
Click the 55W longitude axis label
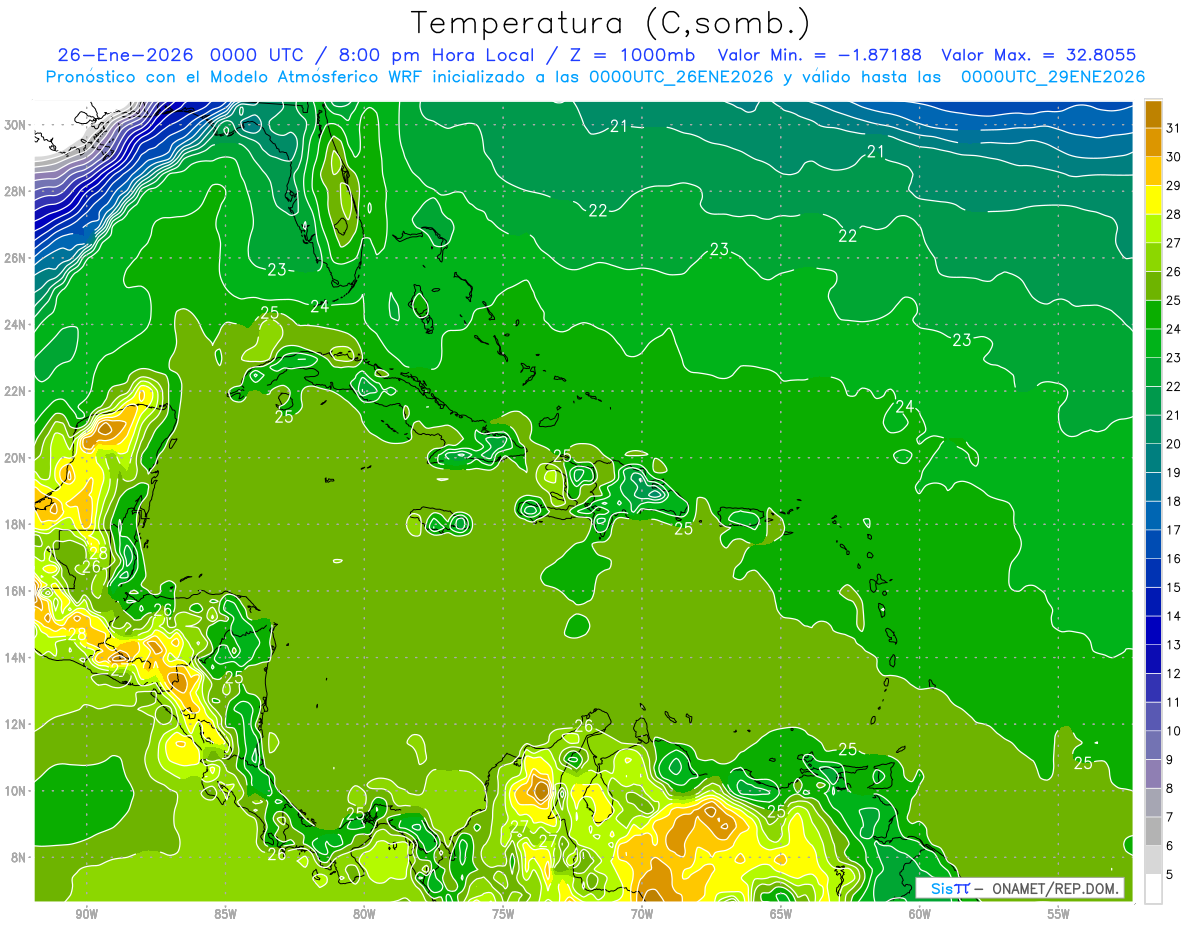tap(1058, 914)
